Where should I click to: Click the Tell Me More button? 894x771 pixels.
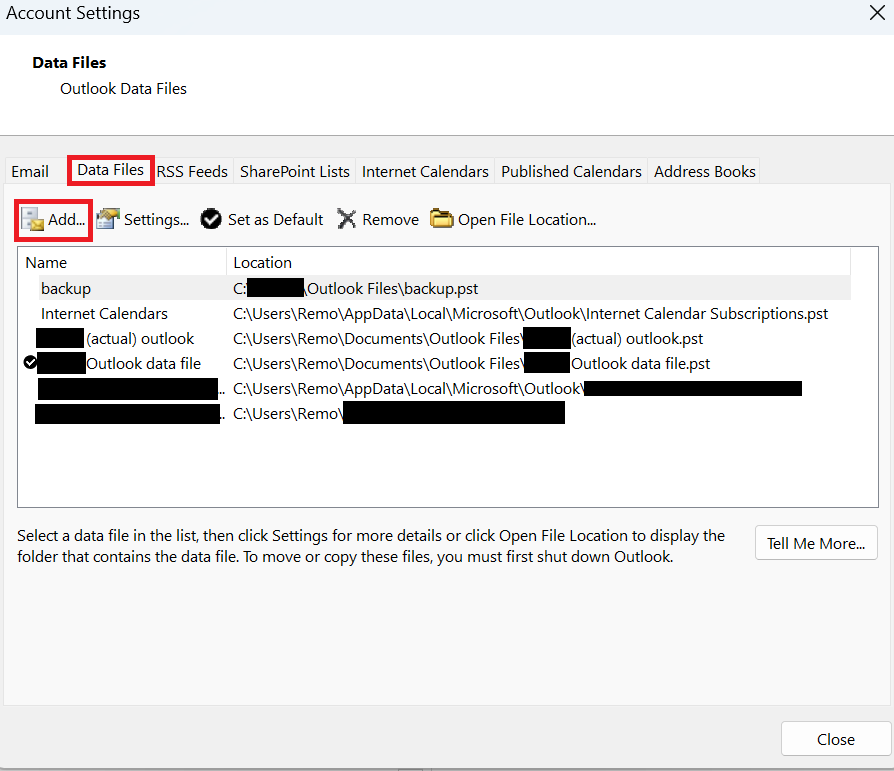[x=816, y=542]
